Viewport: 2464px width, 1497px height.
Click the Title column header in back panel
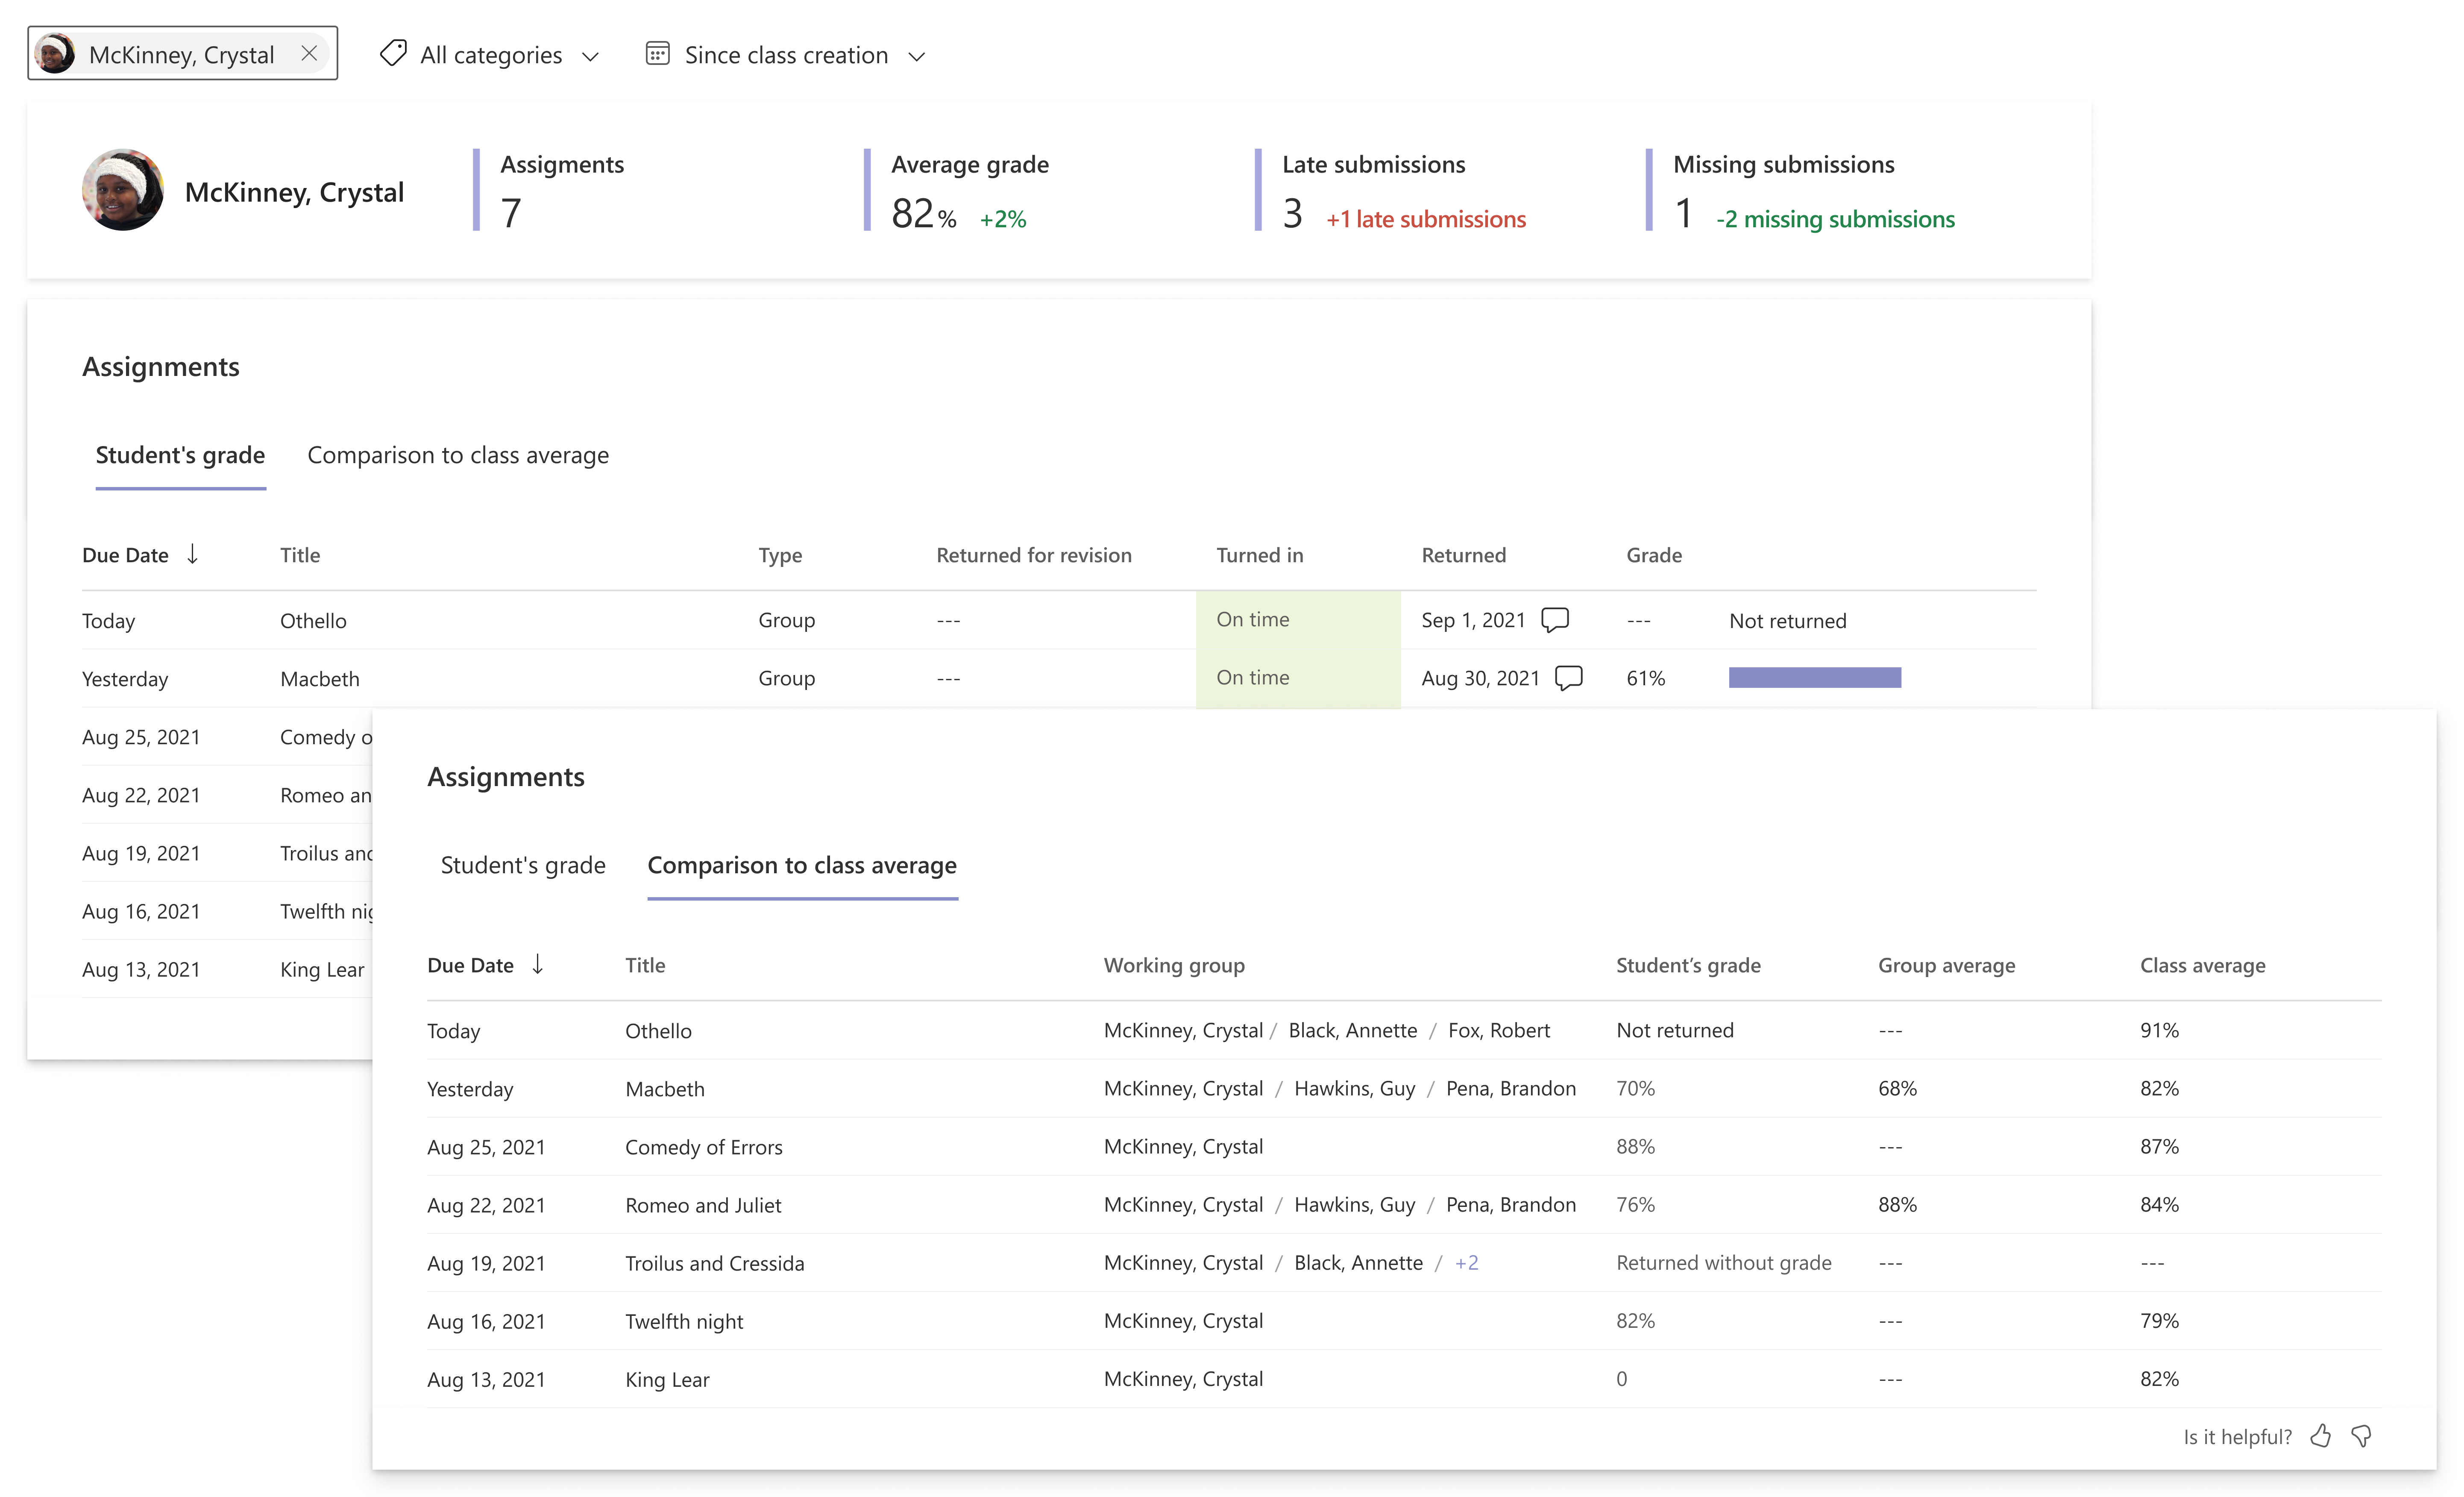[x=300, y=555]
